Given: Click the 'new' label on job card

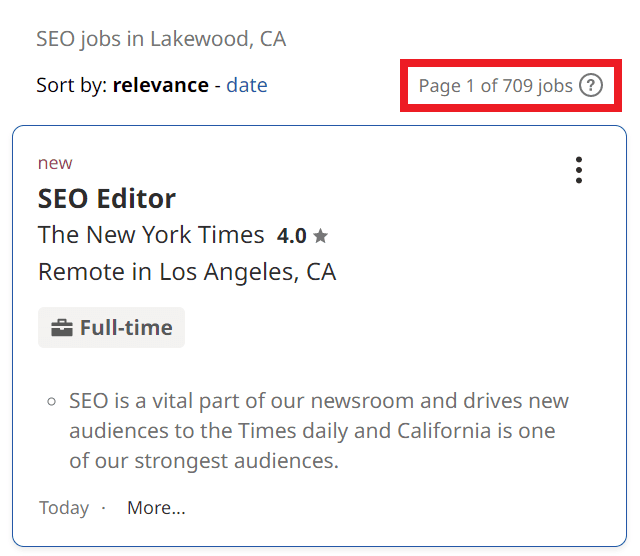Looking at the screenshot, I should click(x=55, y=163).
